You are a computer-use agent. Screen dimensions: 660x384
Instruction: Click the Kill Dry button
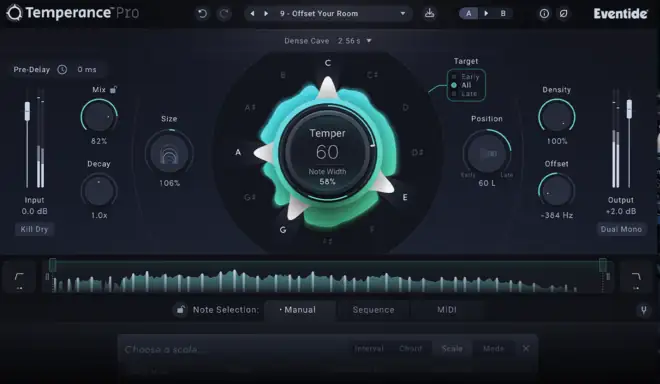tap(34, 229)
